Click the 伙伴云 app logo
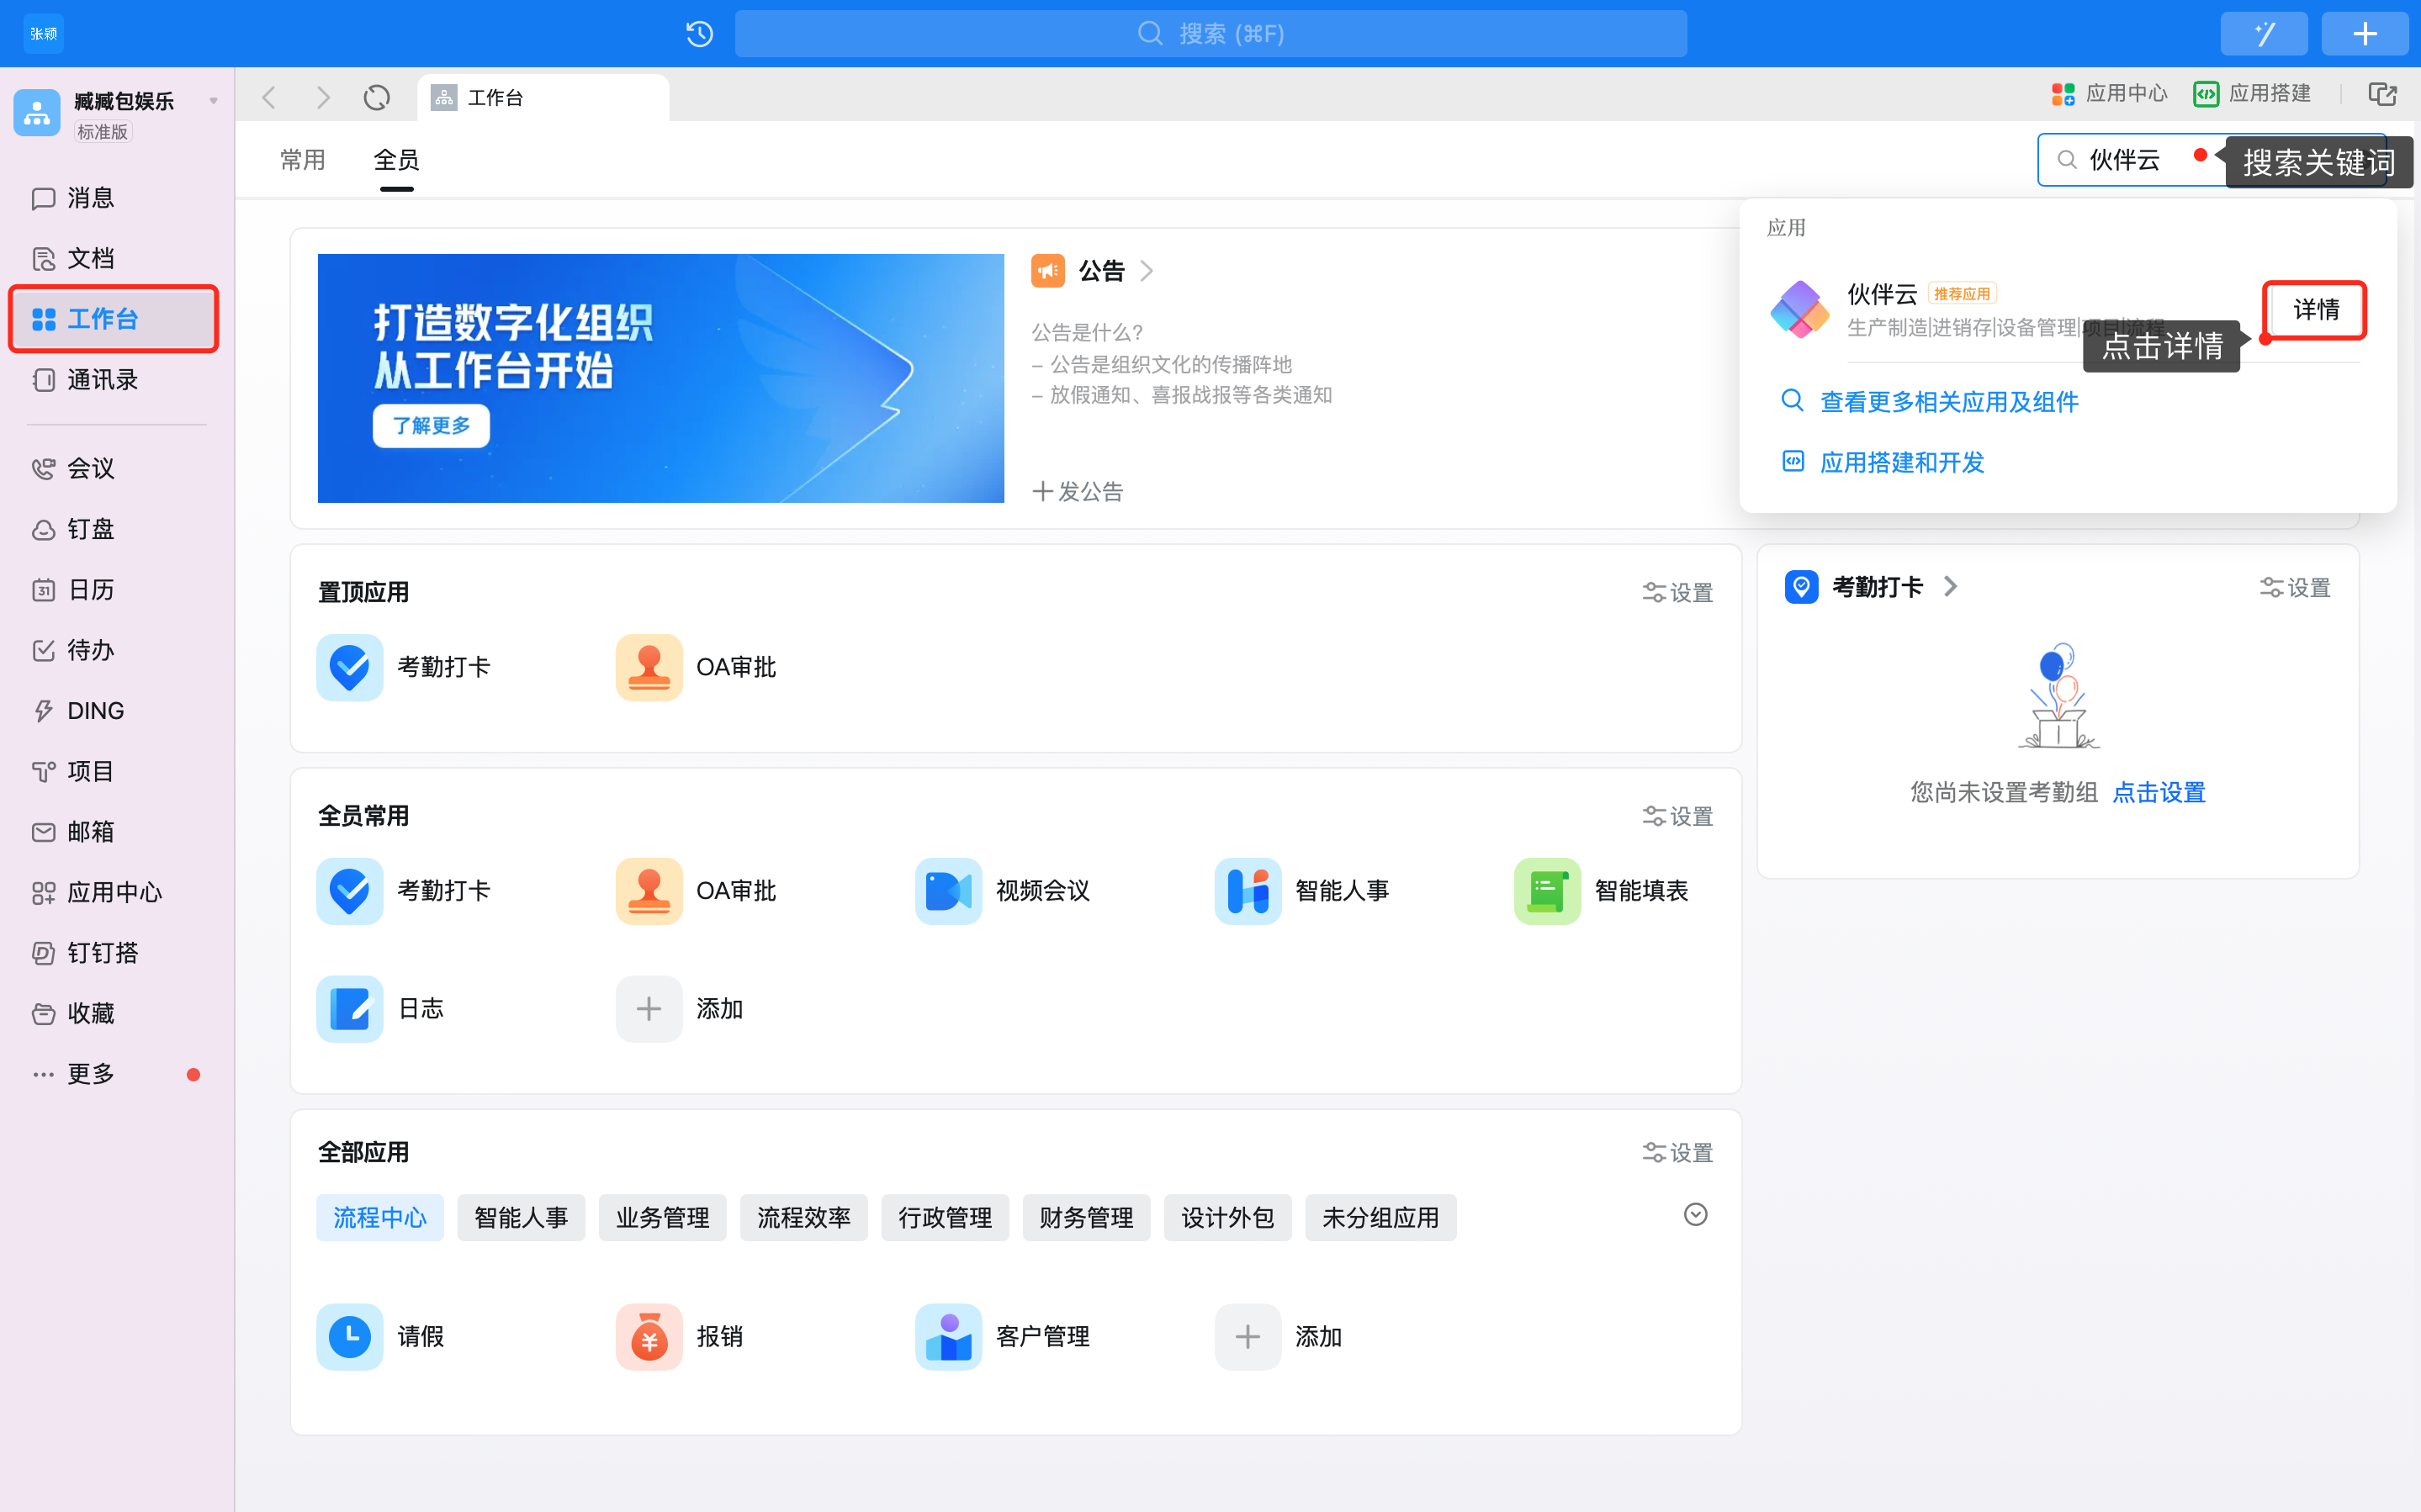This screenshot has height=1512, width=2421. 1799,309
